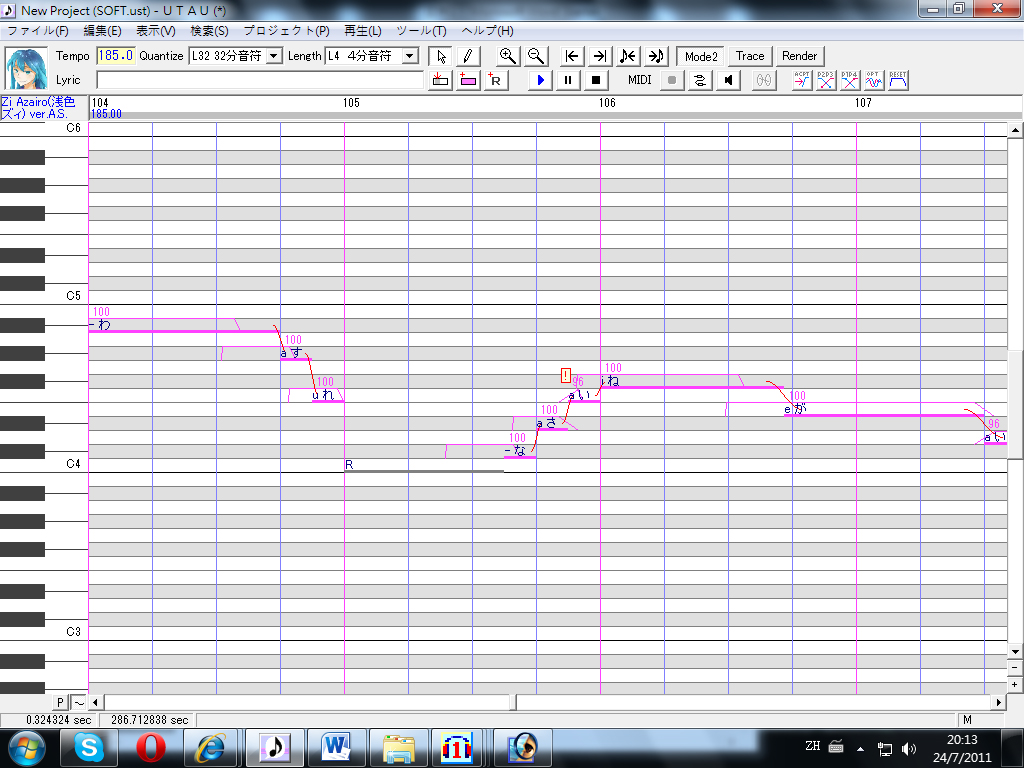Click the horizontal scrollbar thumb
The height and width of the screenshot is (768, 1024).
coord(513,703)
